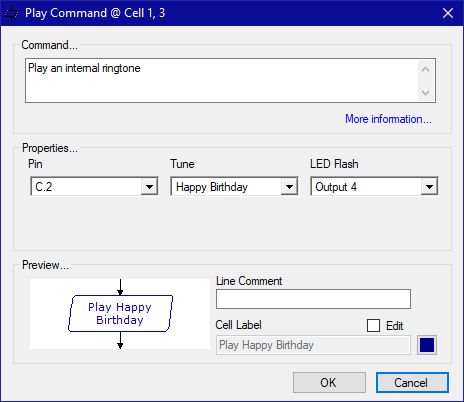The height and width of the screenshot is (402, 464).
Task: Open the Tune dropdown list
Action: click(289, 187)
